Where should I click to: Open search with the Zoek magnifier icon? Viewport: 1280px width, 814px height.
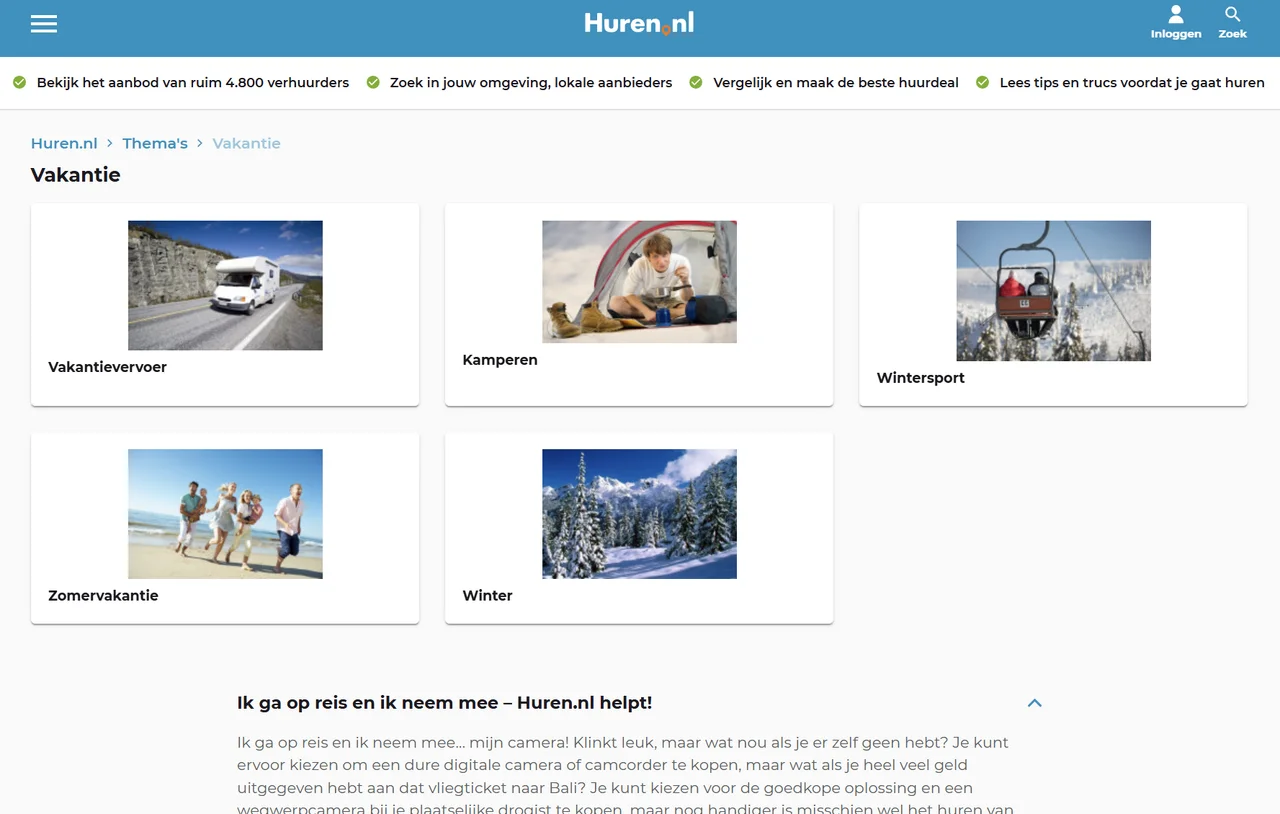click(x=1232, y=15)
